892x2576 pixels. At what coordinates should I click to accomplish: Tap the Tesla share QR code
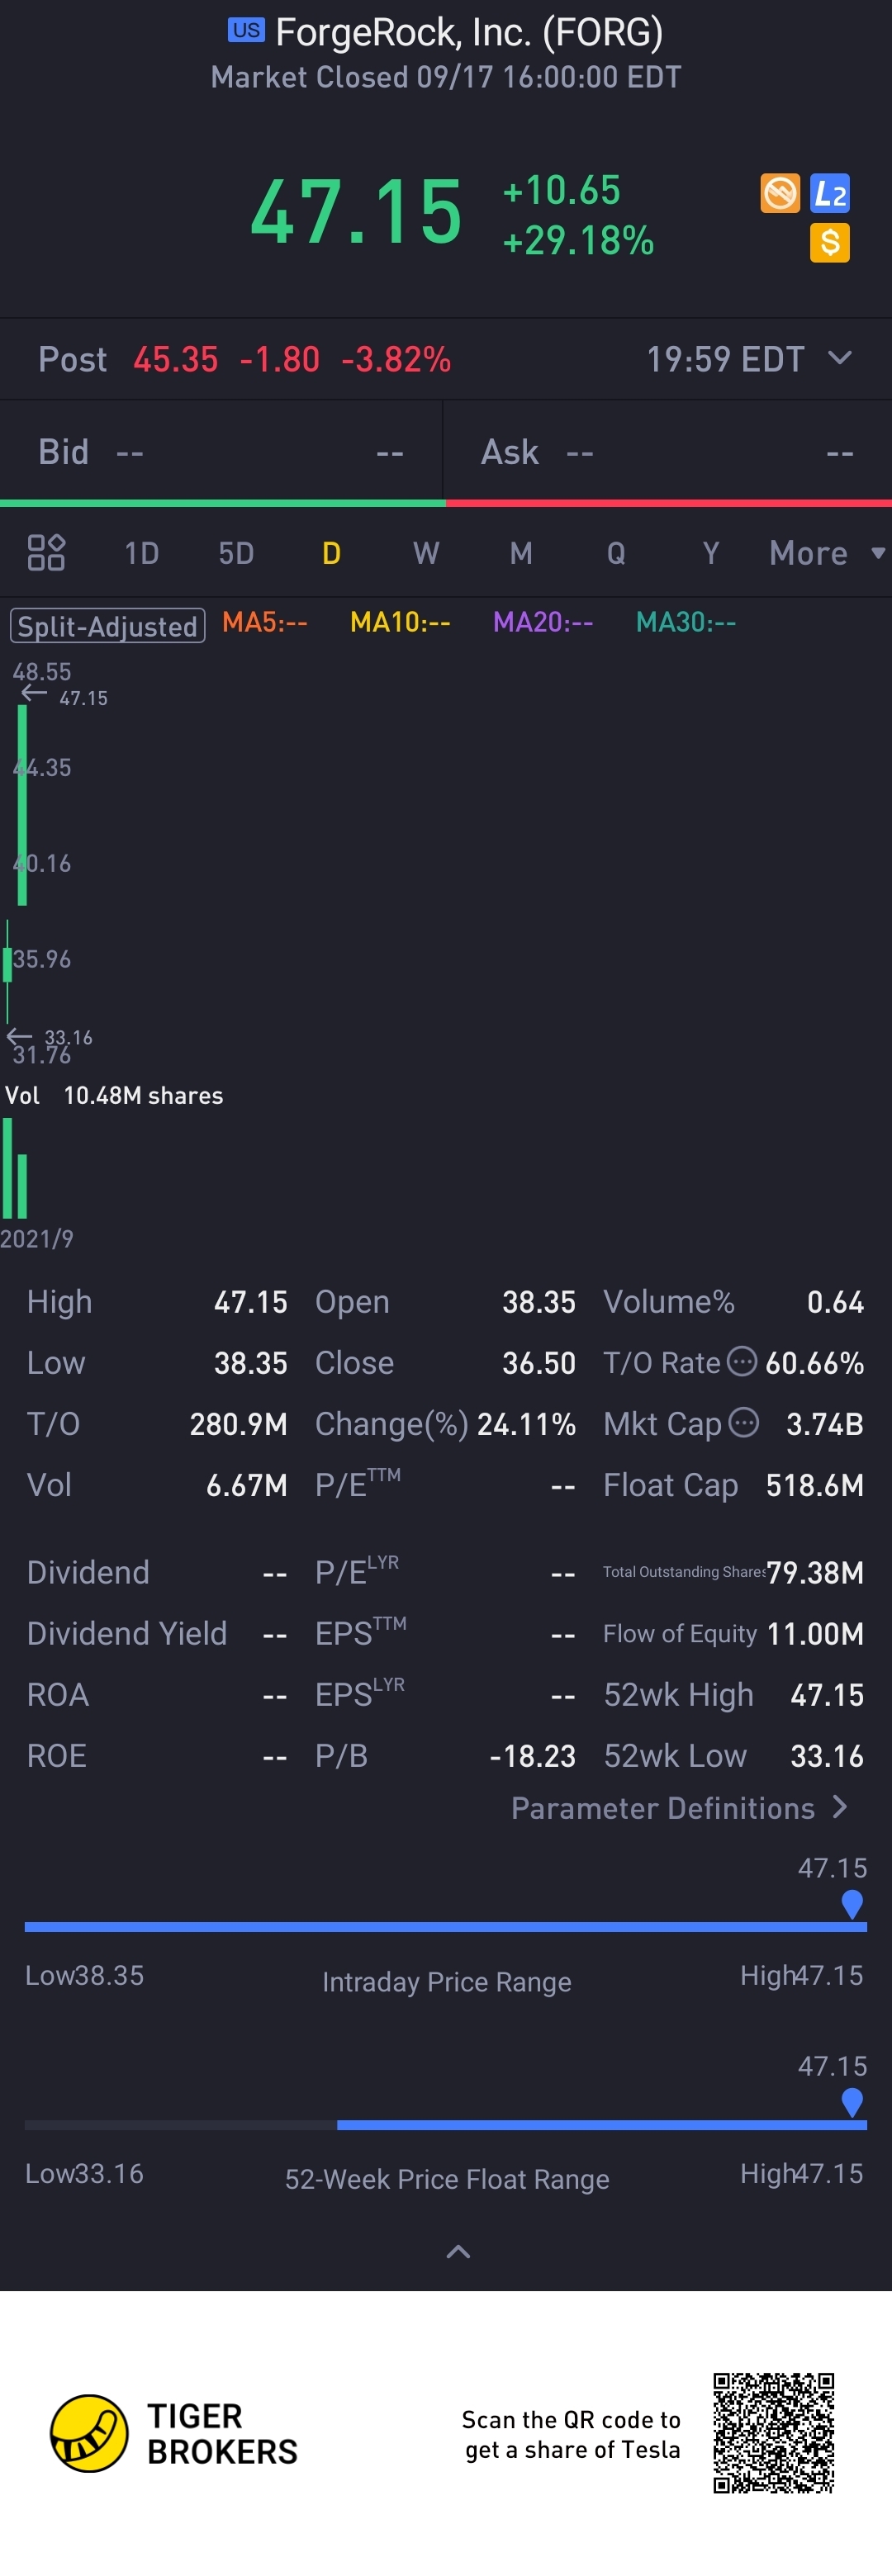773,2432
